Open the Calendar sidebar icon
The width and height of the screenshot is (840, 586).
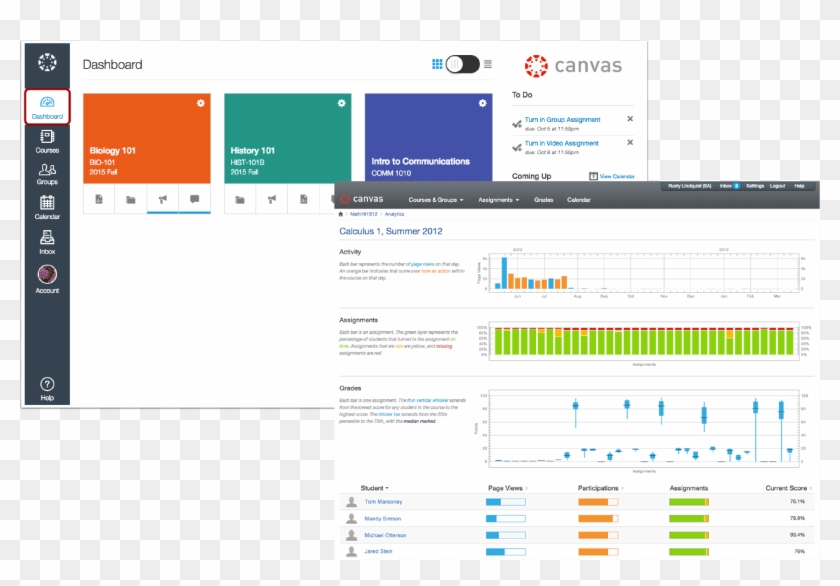(47, 208)
